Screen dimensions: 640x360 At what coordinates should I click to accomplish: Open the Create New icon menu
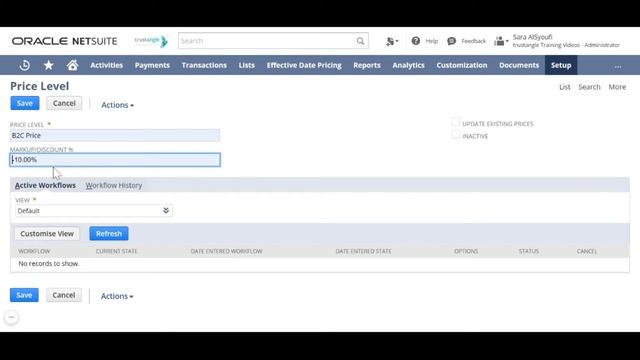pyautogui.click(x=392, y=41)
